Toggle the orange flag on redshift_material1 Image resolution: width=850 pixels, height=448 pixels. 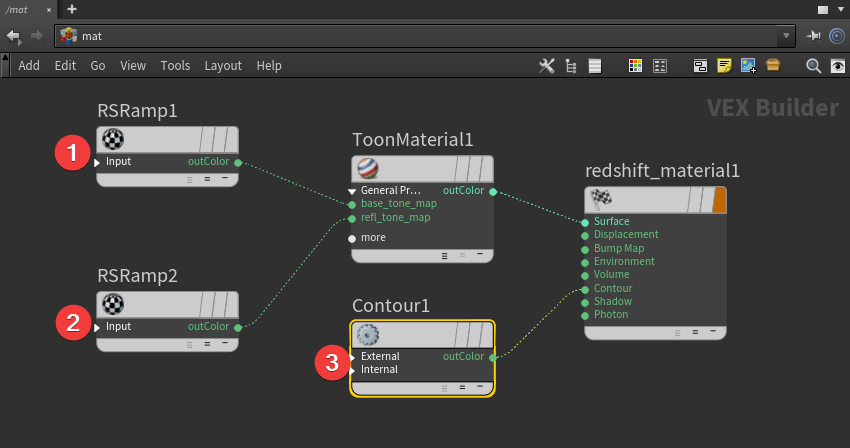(x=719, y=200)
